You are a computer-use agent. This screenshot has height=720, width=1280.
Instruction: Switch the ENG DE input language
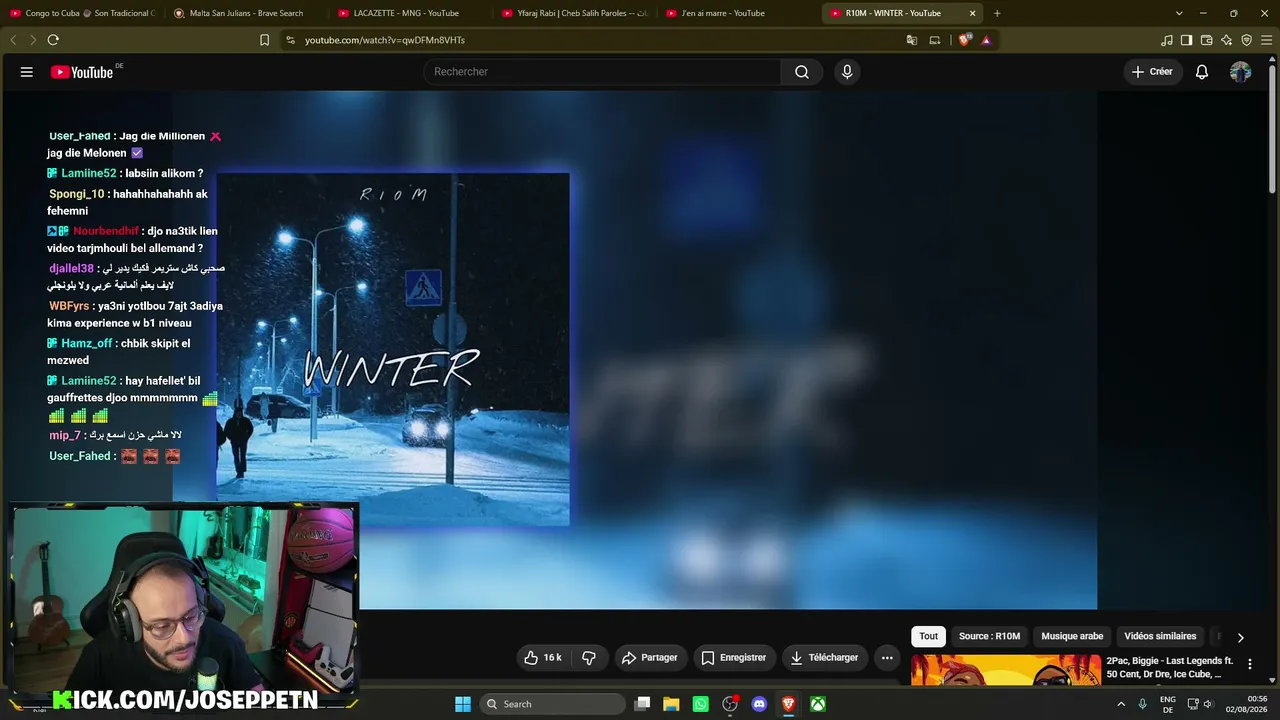[1167, 704]
